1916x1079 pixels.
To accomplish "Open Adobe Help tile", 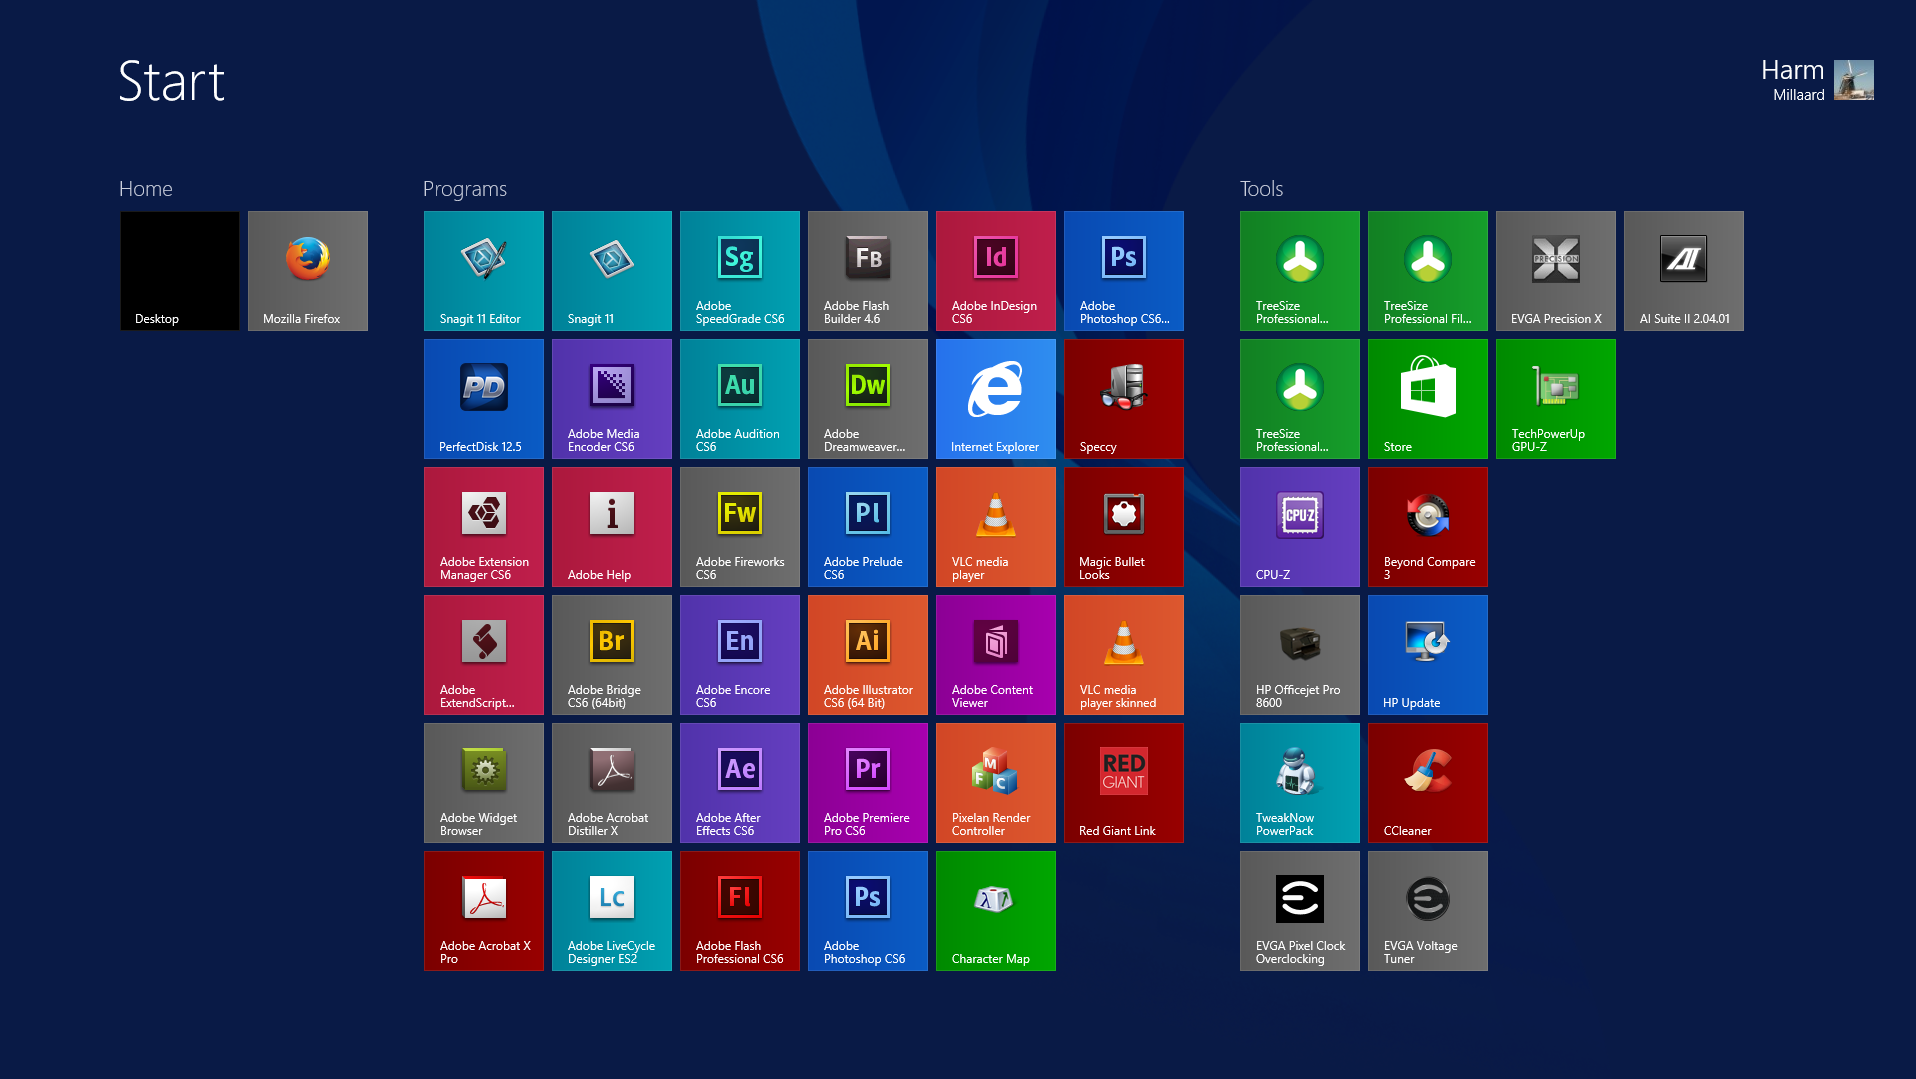I will click(612, 527).
